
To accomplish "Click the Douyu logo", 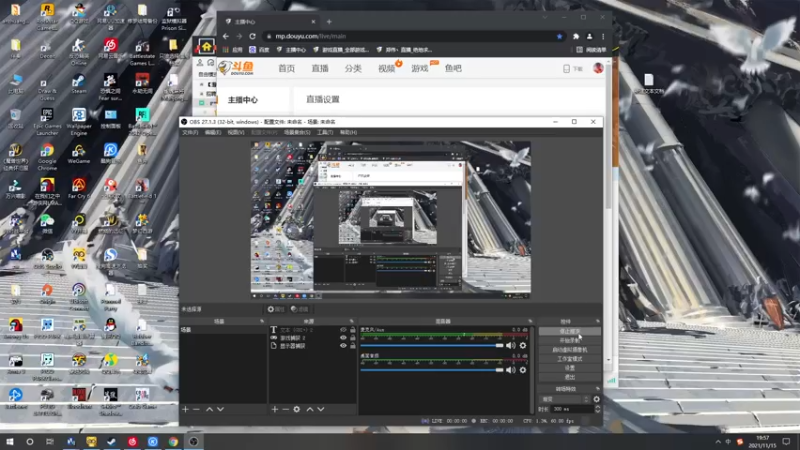I will [236, 68].
